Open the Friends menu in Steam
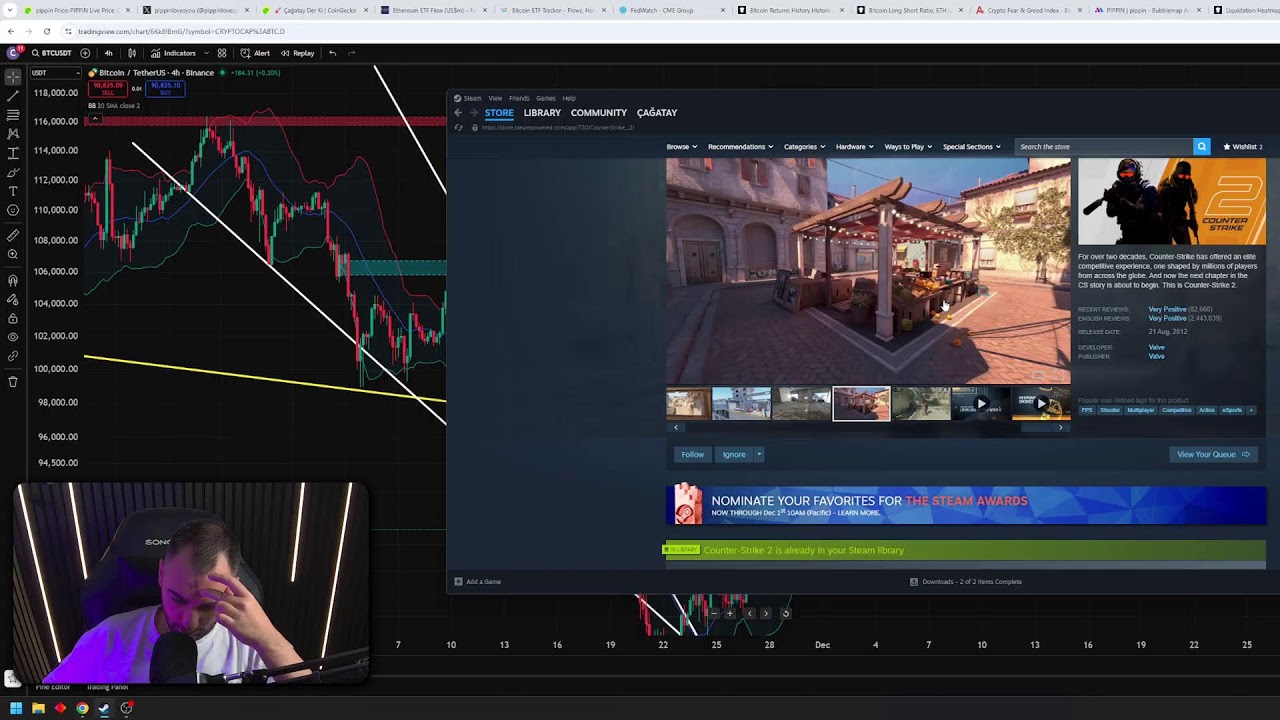This screenshot has width=1280, height=720. (519, 98)
